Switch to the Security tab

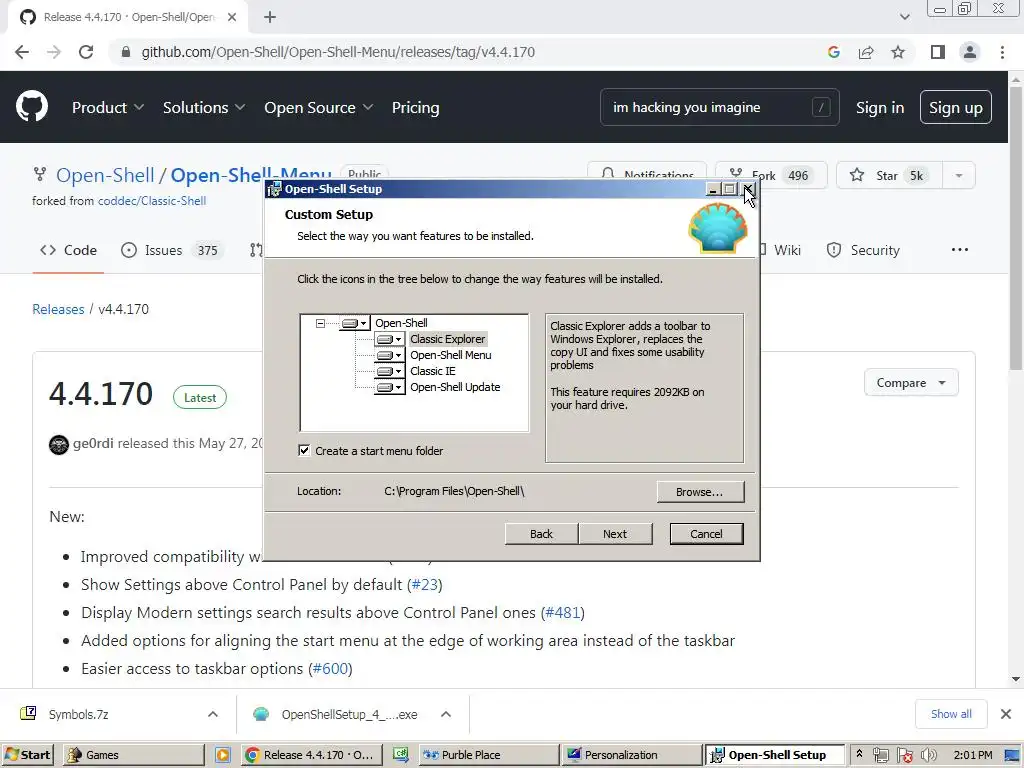pyautogui.click(x=863, y=250)
